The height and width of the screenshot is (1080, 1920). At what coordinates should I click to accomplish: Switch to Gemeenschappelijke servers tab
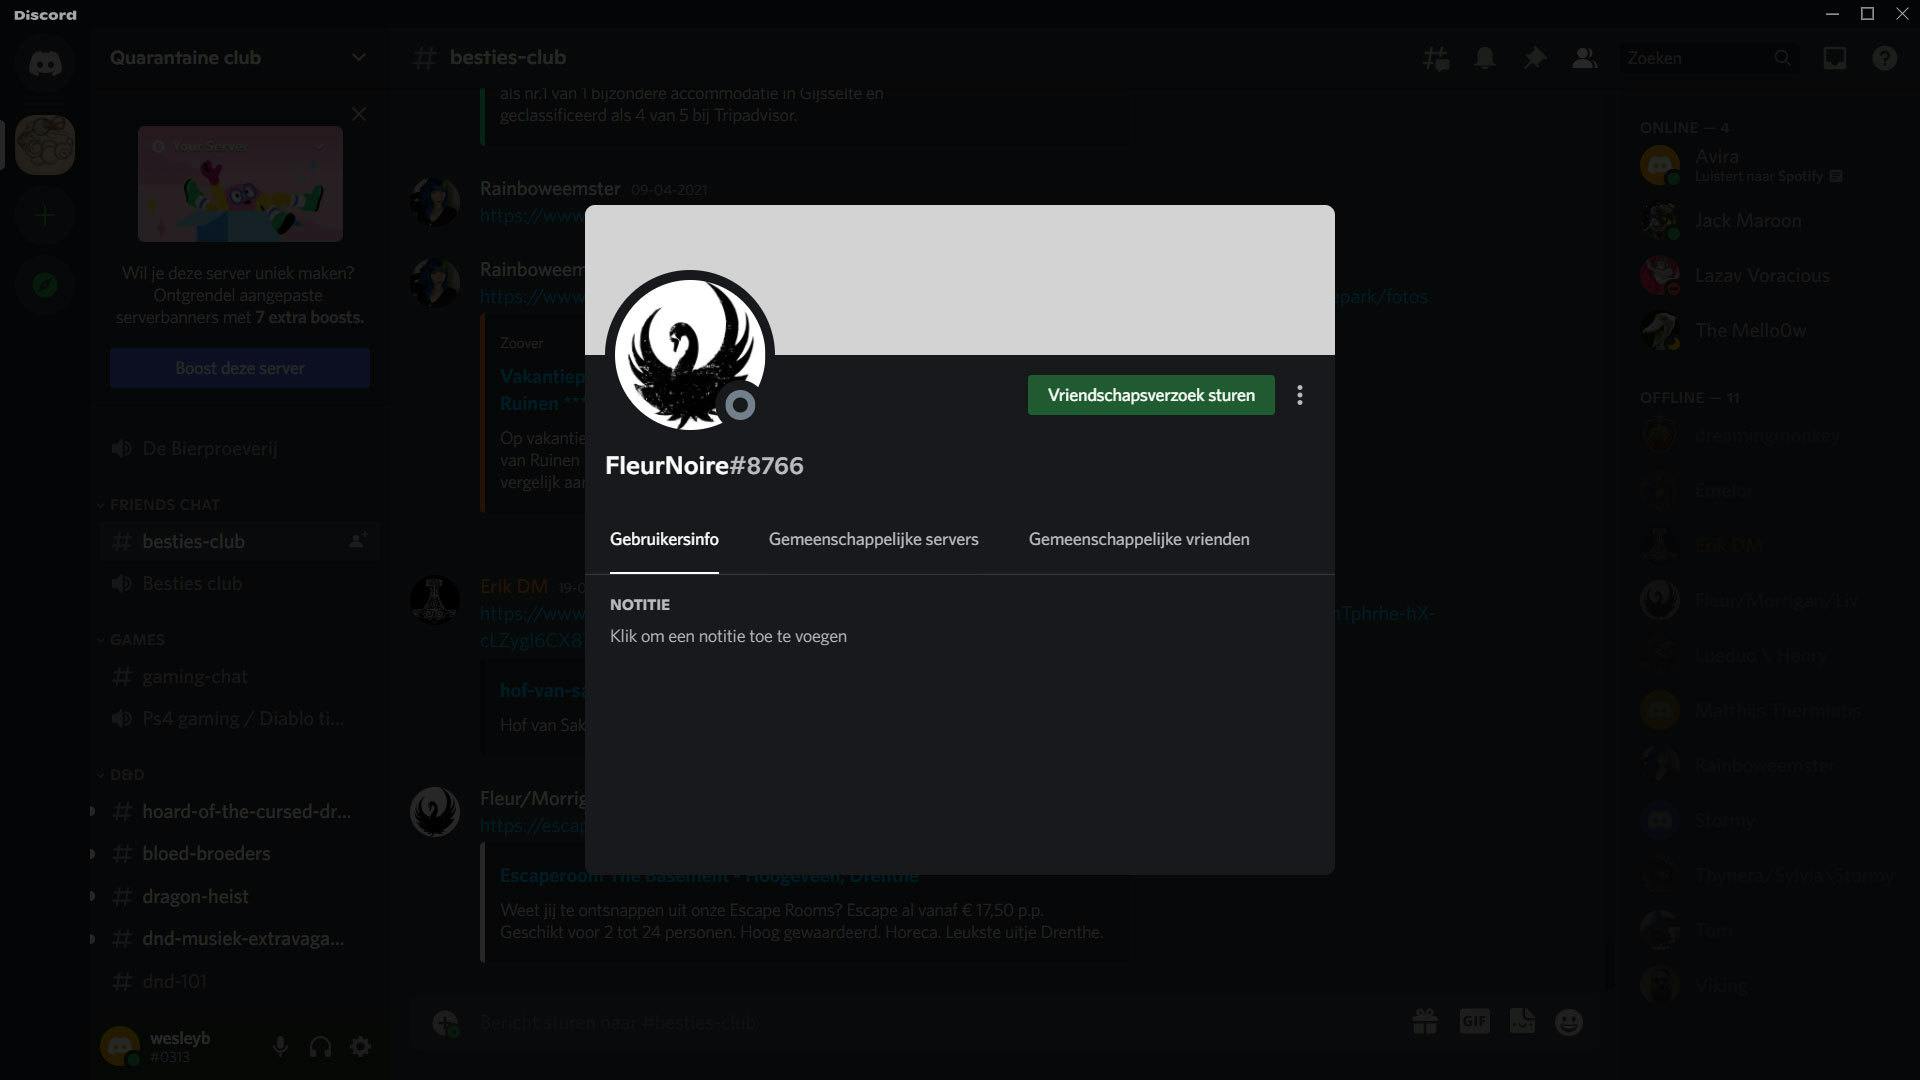pos(873,539)
